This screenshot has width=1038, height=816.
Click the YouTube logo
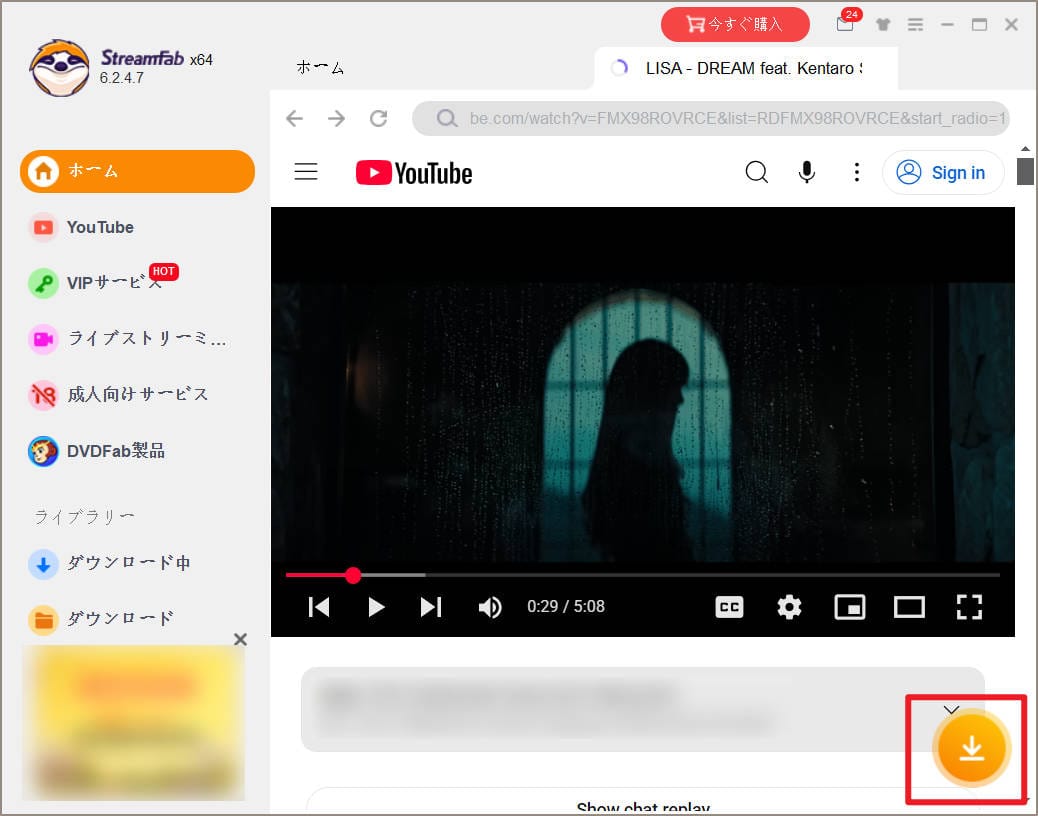(414, 173)
